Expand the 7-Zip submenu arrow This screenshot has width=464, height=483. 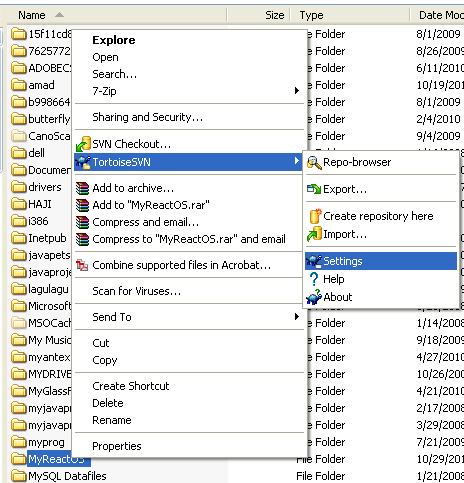[297, 91]
